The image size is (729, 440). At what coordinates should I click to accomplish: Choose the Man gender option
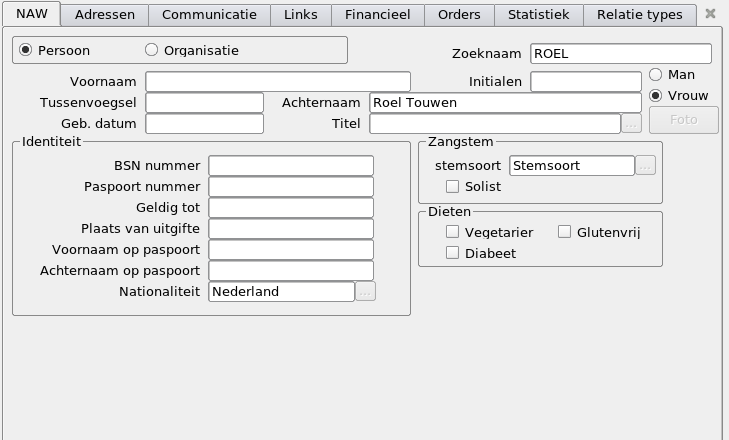(656, 74)
